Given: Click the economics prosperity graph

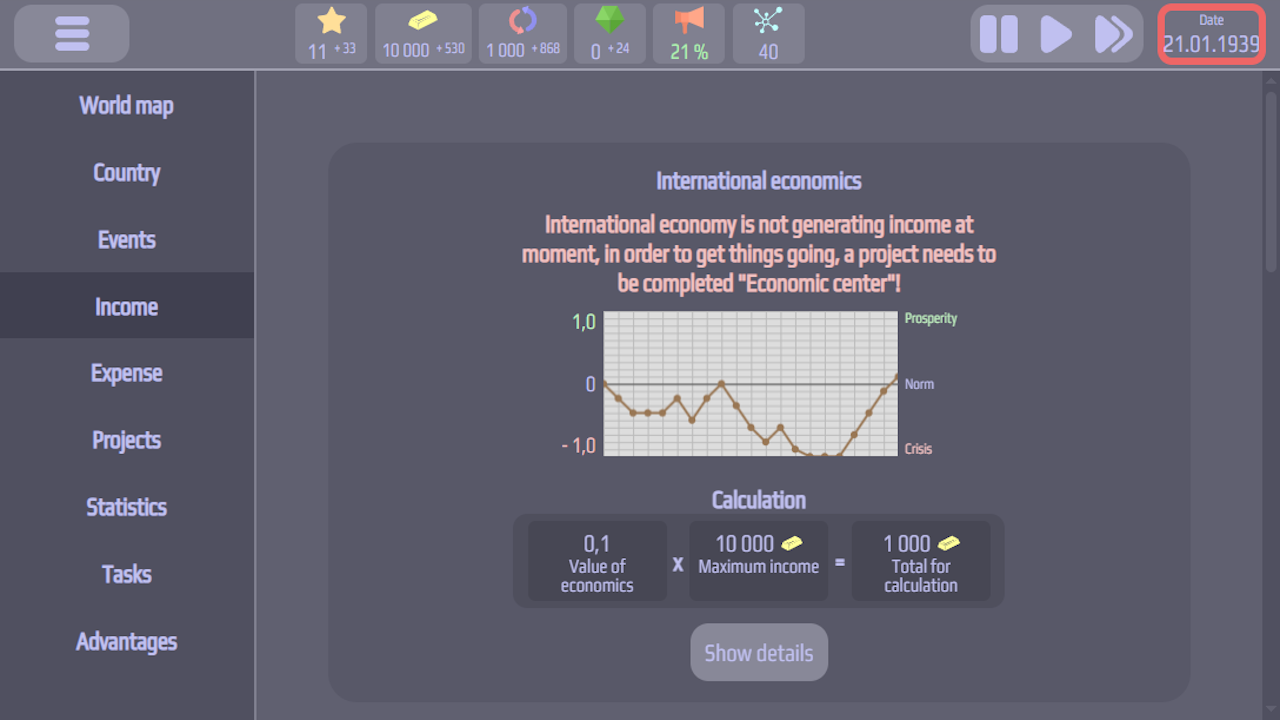Looking at the screenshot, I should (x=750, y=385).
